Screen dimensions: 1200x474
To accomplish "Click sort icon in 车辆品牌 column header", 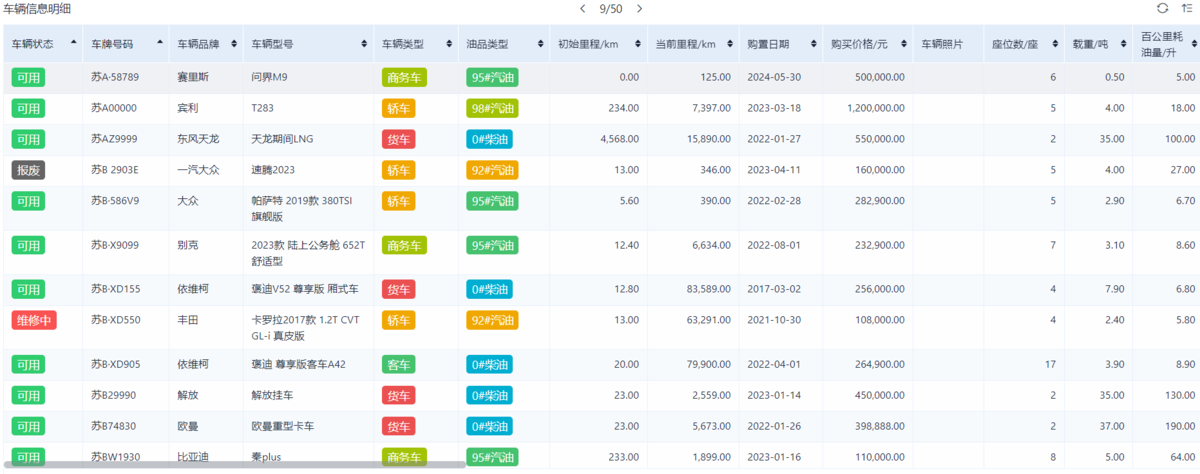I will pyautogui.click(x=234, y=44).
